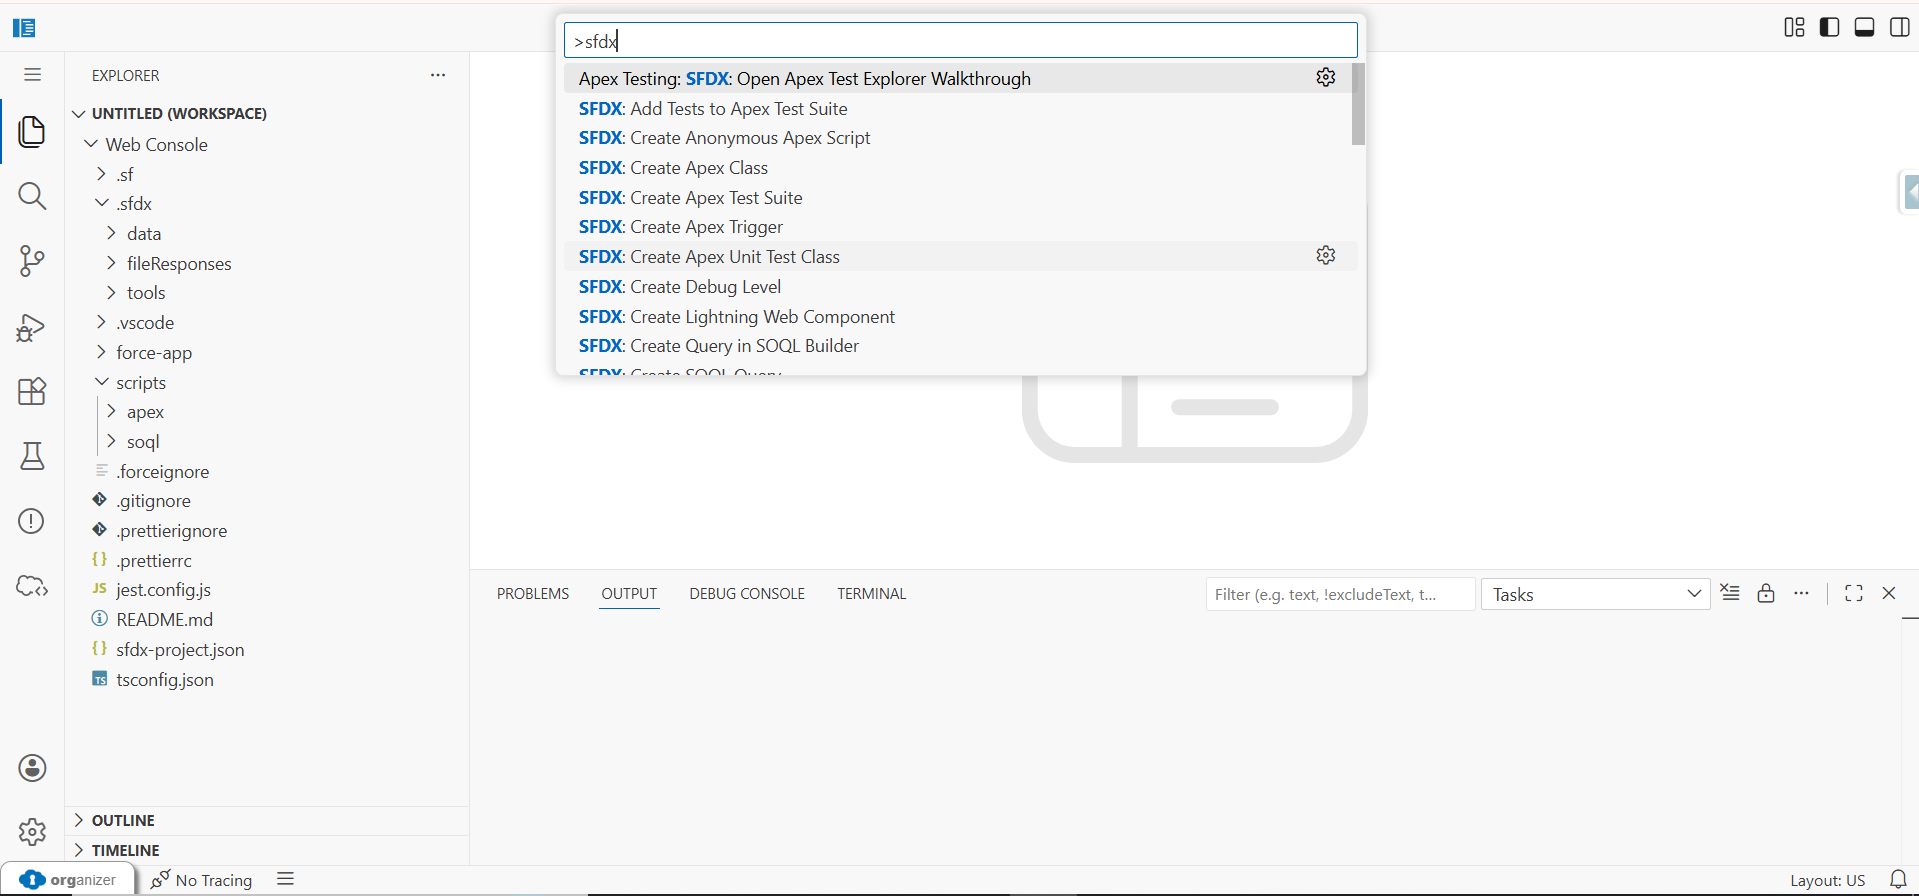
Task: Click the blue app logo icon
Action: click(x=24, y=28)
